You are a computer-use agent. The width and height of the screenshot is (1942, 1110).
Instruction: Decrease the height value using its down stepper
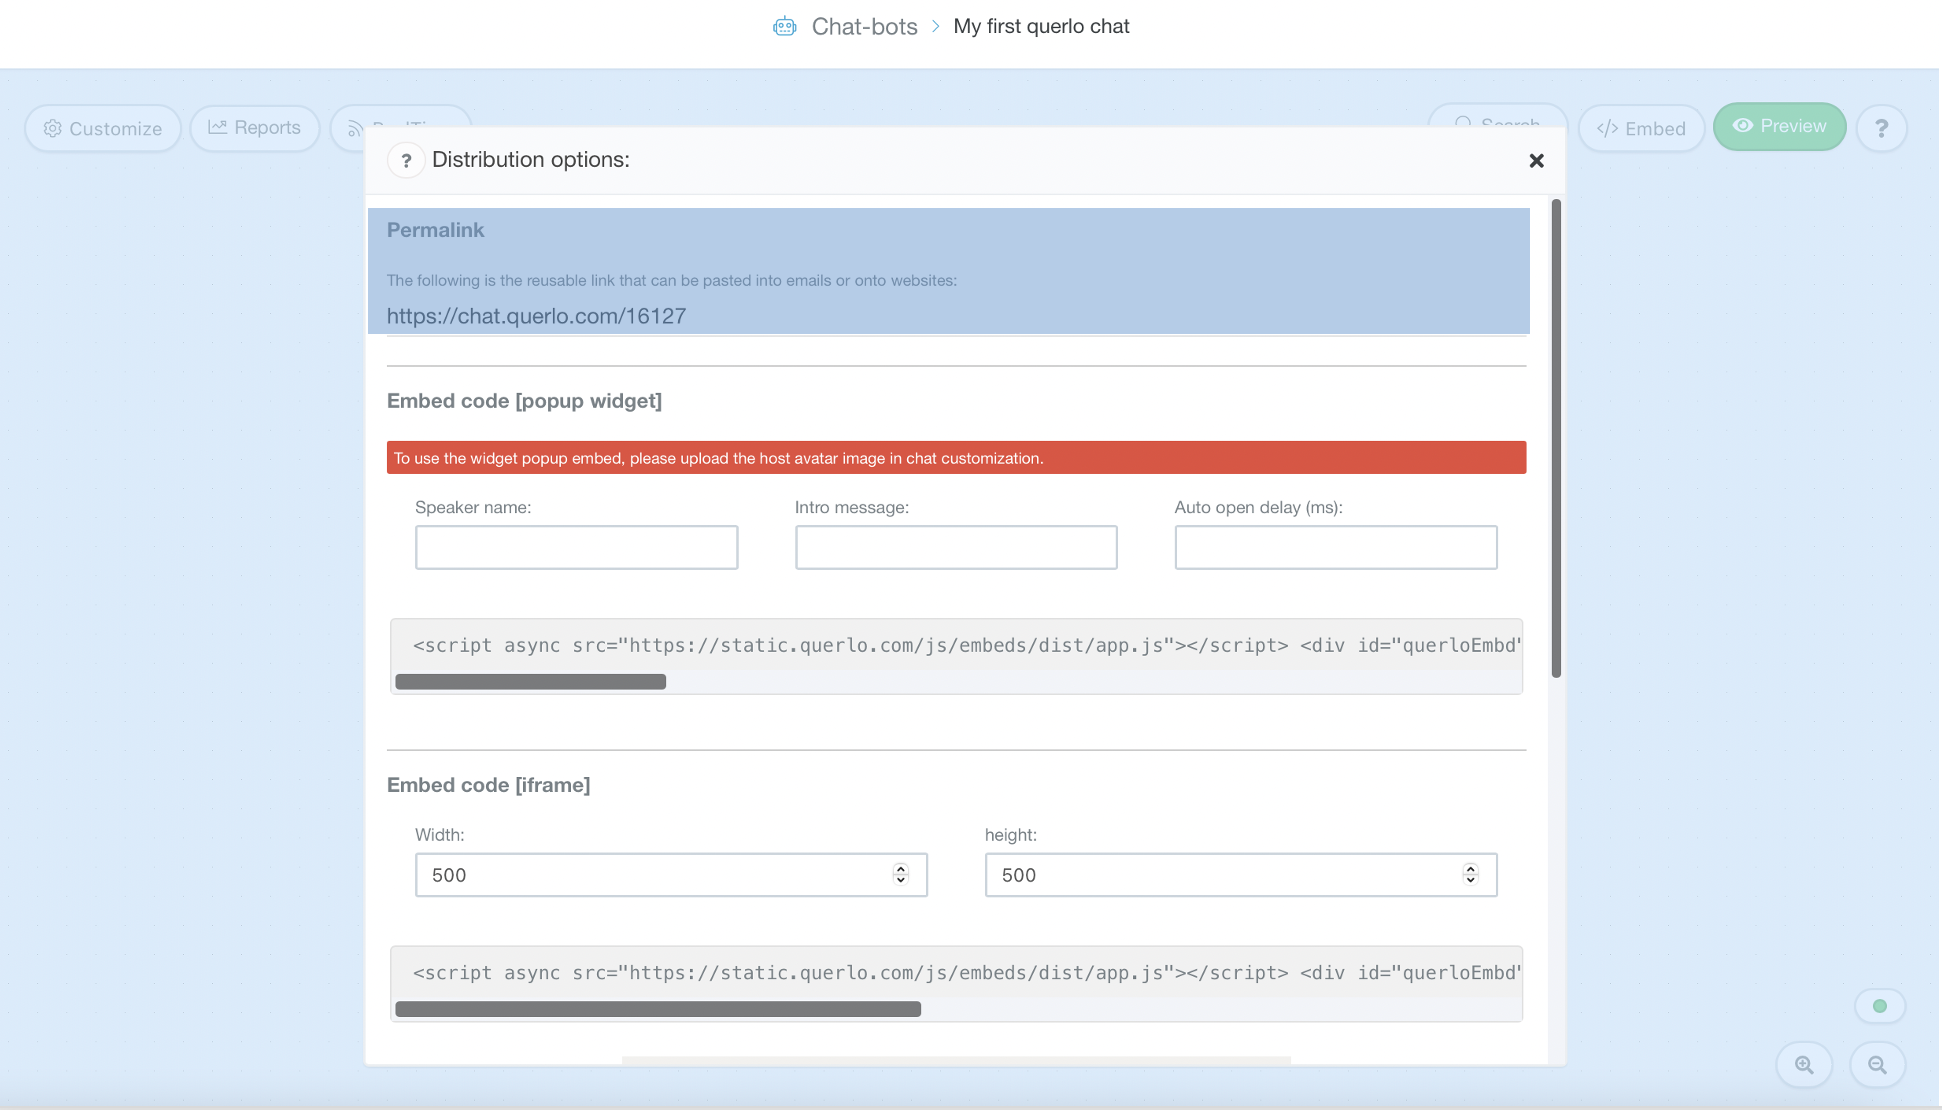[1470, 881]
